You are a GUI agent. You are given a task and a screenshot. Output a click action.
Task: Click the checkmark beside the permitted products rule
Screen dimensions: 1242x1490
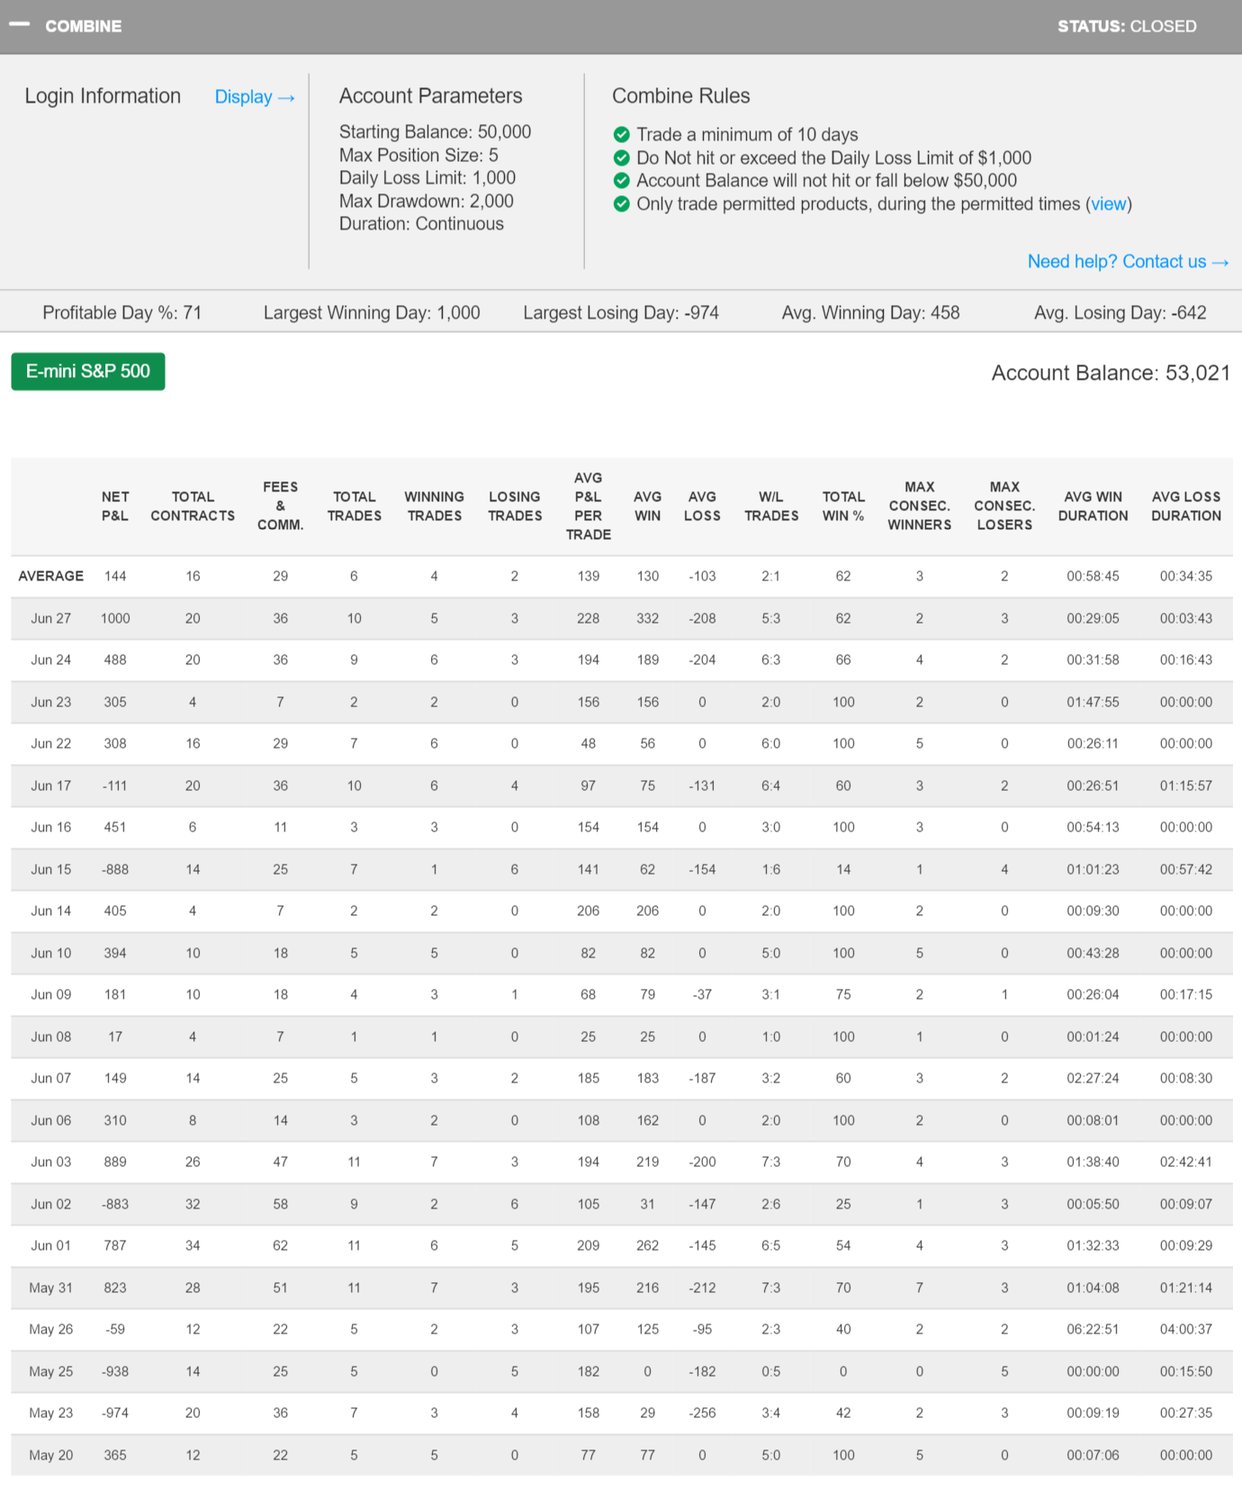point(622,203)
